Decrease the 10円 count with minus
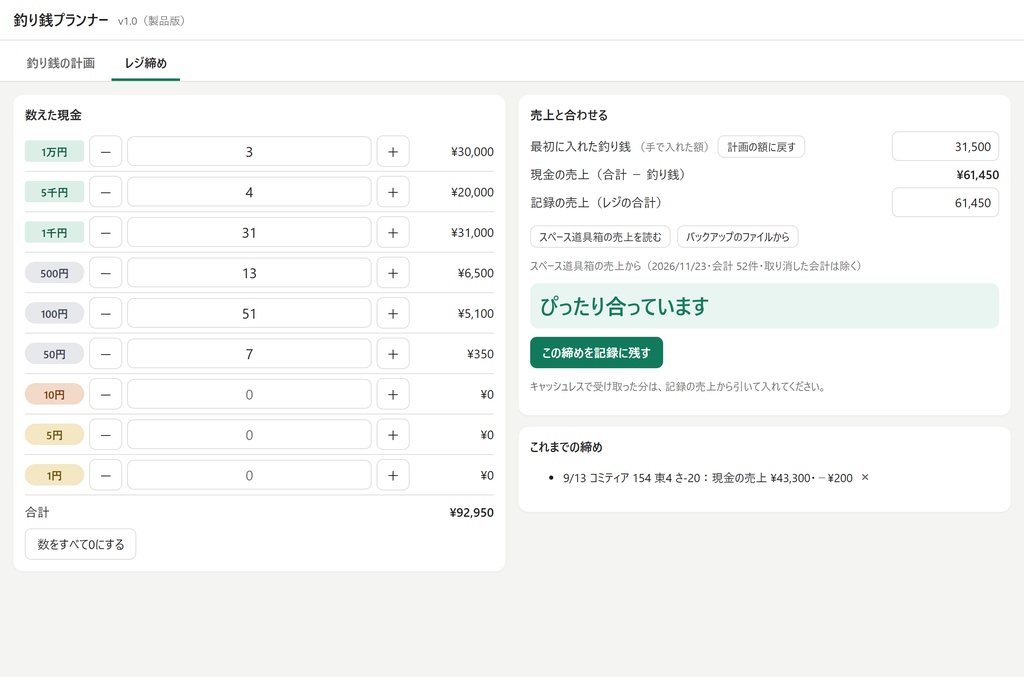The width and height of the screenshot is (1024, 677). [x=106, y=394]
